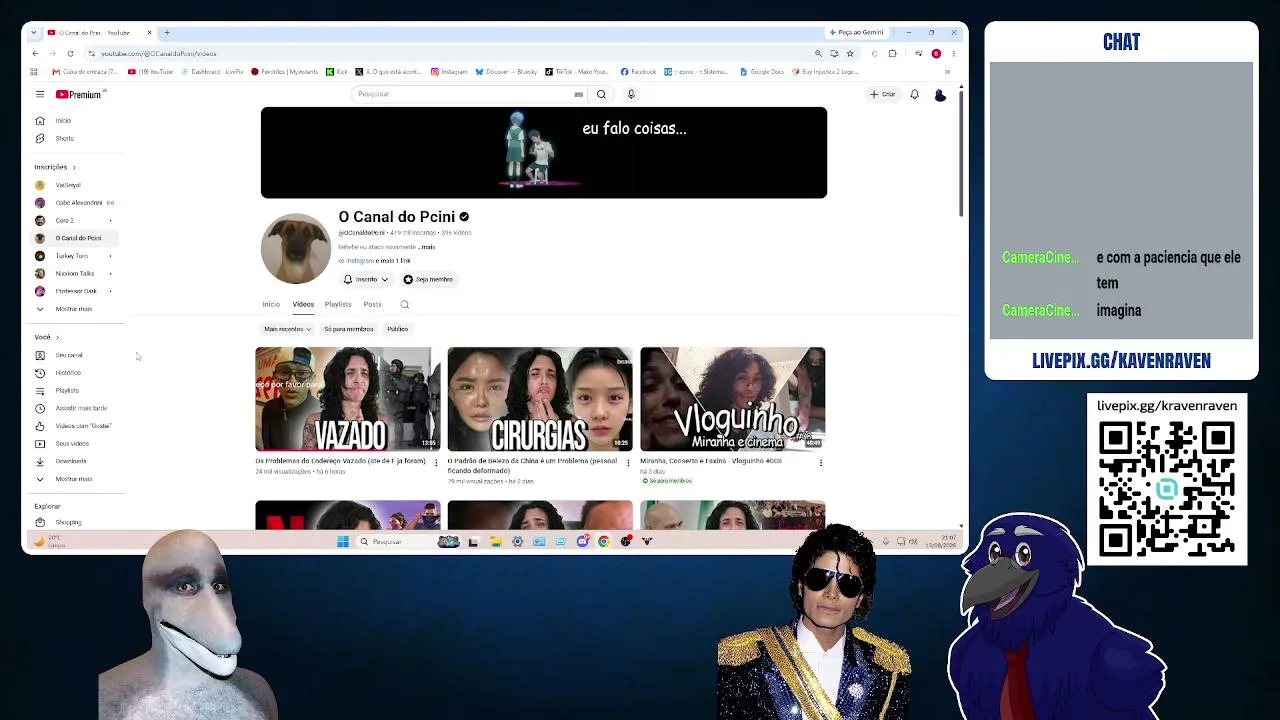
Task: Start voice search with the microphone icon
Action: point(631,94)
